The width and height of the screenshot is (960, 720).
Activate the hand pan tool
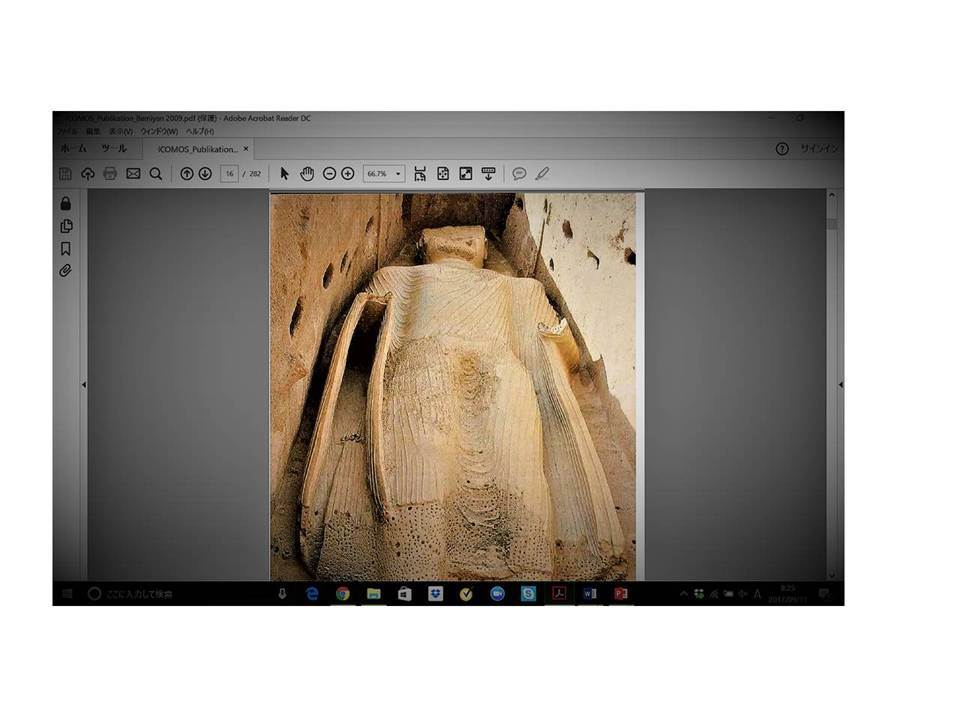pos(307,174)
